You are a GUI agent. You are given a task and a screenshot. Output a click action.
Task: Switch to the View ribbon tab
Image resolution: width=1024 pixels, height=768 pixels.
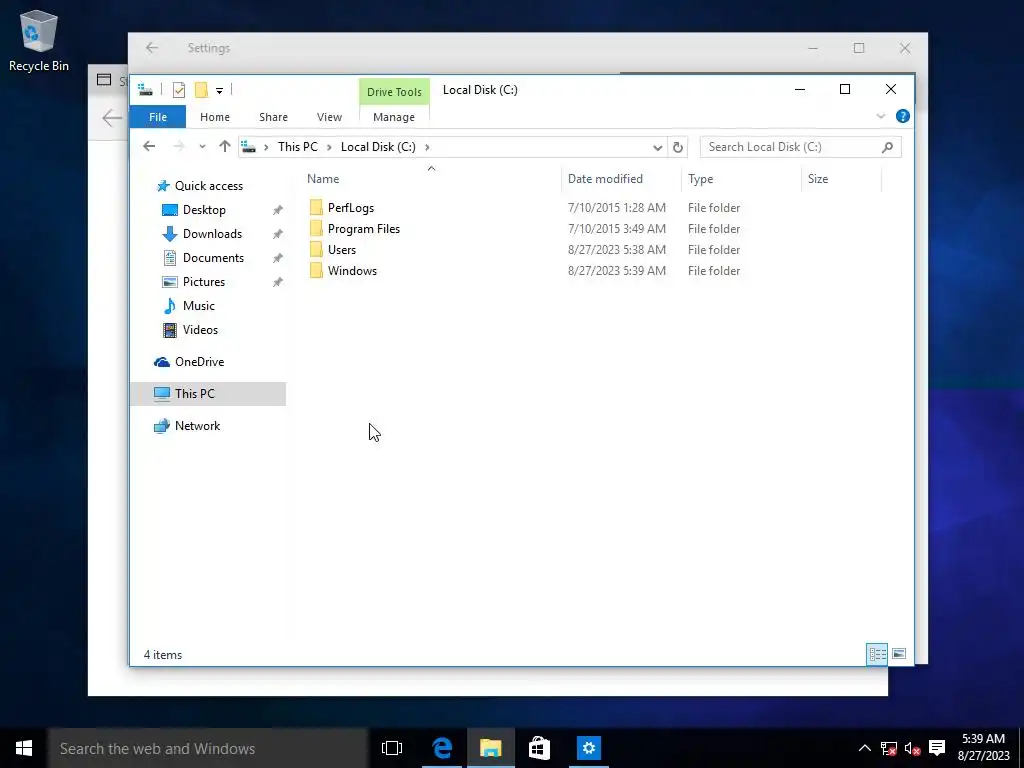(x=329, y=117)
